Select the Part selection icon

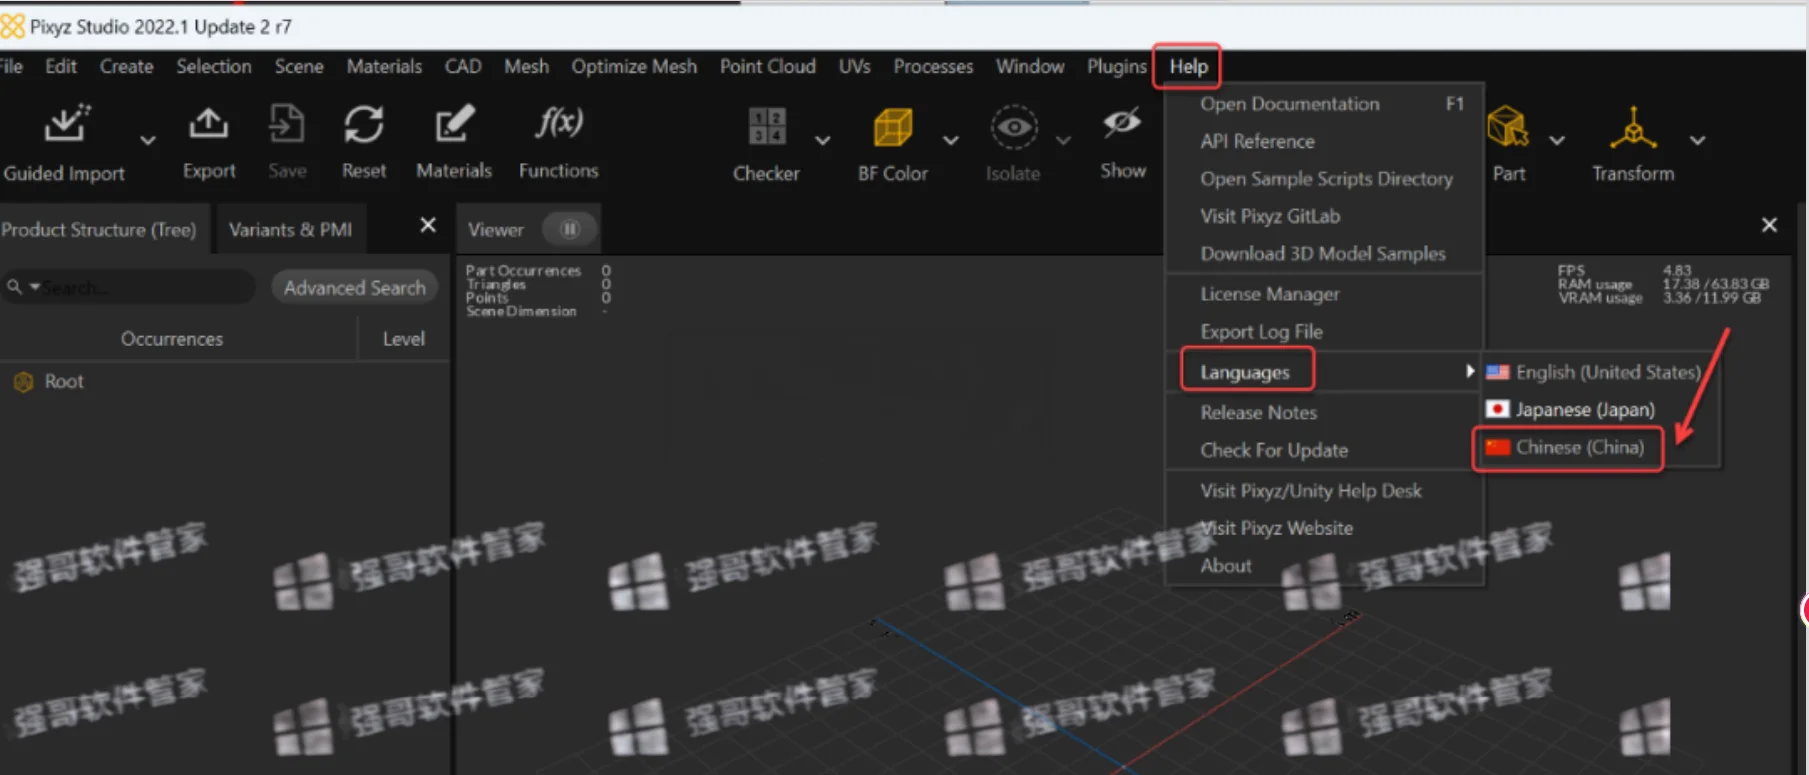click(x=1508, y=127)
